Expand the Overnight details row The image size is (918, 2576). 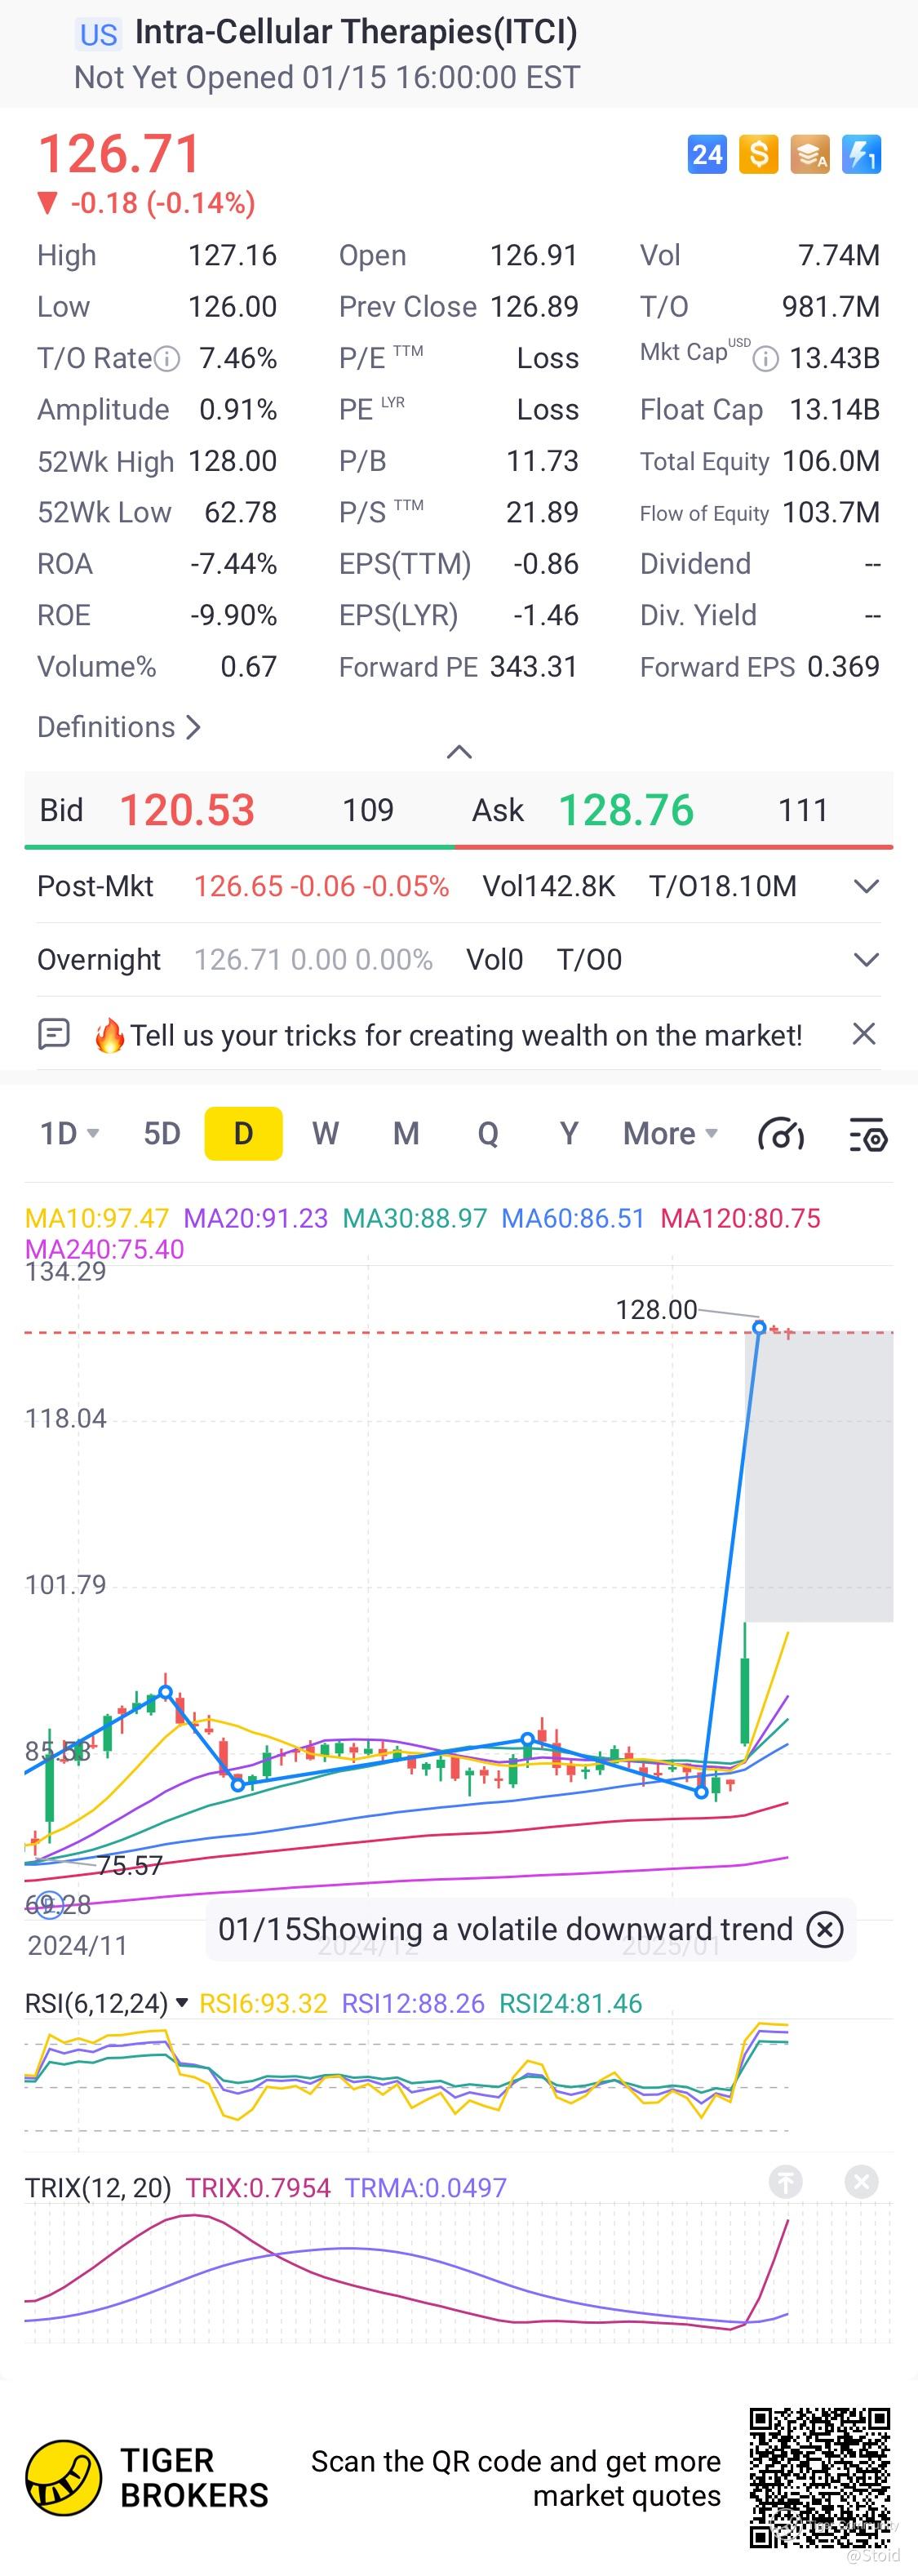coord(866,960)
